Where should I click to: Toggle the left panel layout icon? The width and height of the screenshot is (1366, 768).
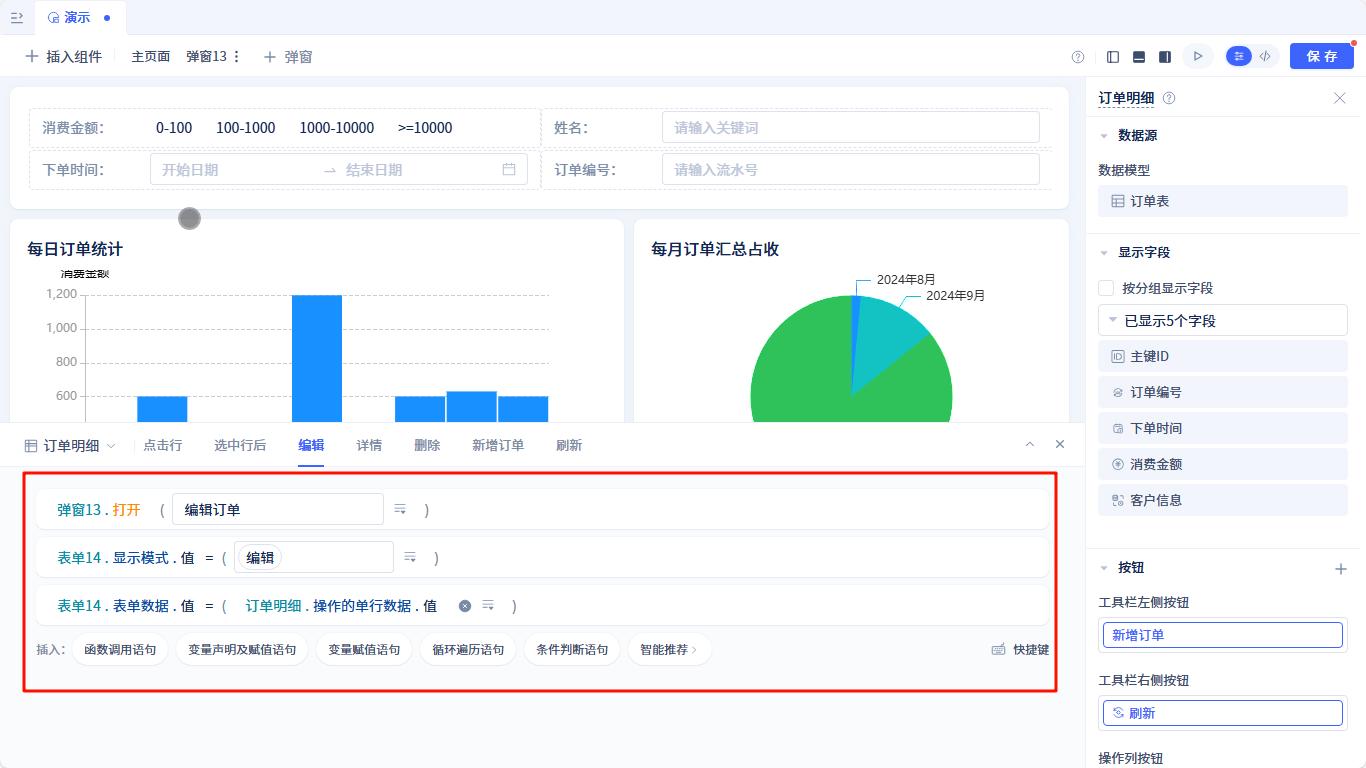[1114, 56]
